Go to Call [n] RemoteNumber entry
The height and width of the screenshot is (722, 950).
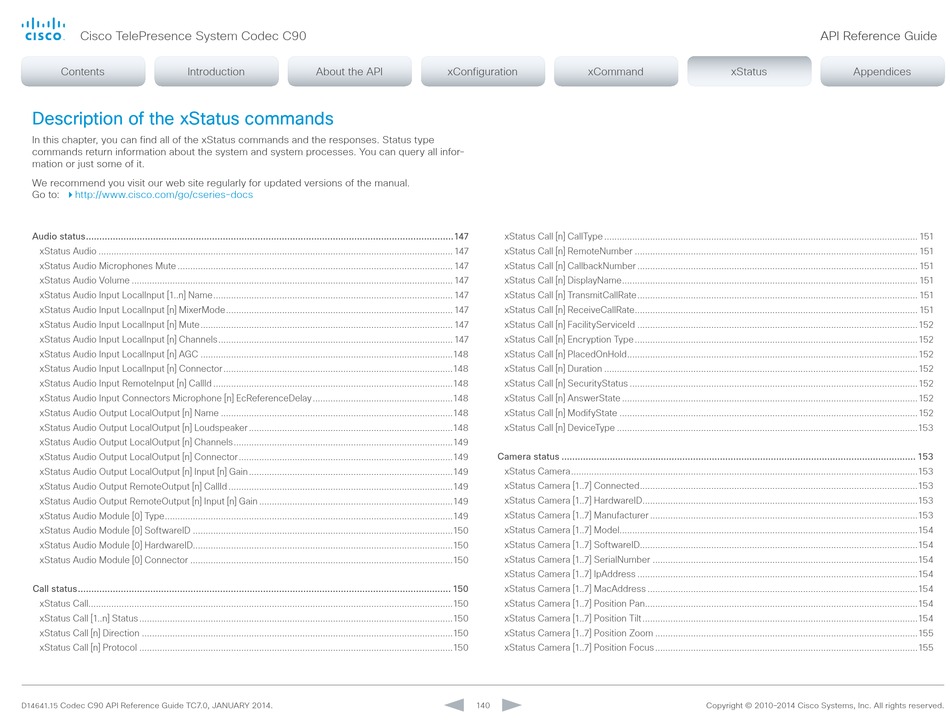pyautogui.click(x=719, y=251)
